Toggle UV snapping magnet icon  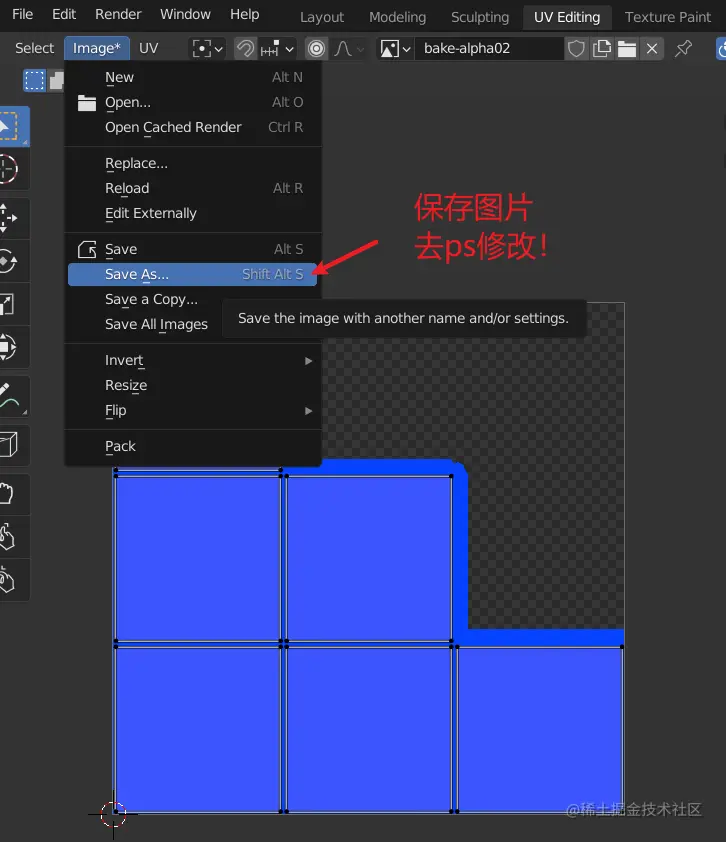(245, 49)
